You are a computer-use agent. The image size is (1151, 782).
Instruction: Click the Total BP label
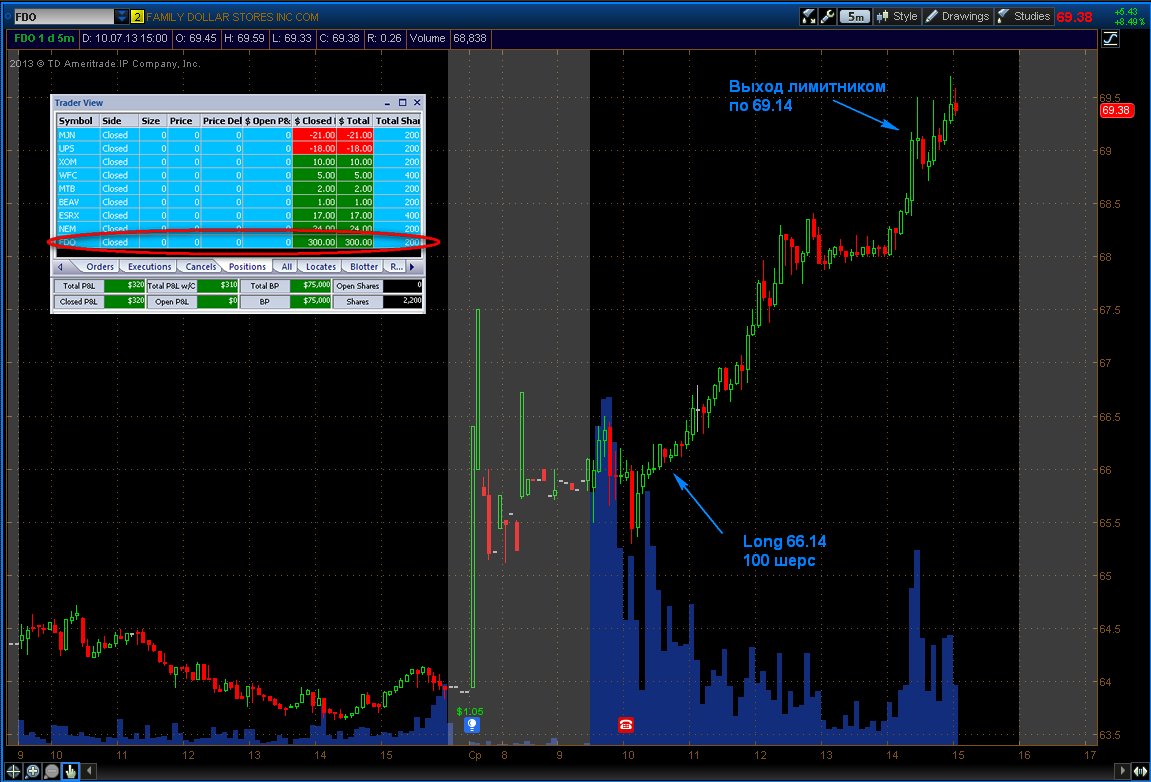click(265, 286)
